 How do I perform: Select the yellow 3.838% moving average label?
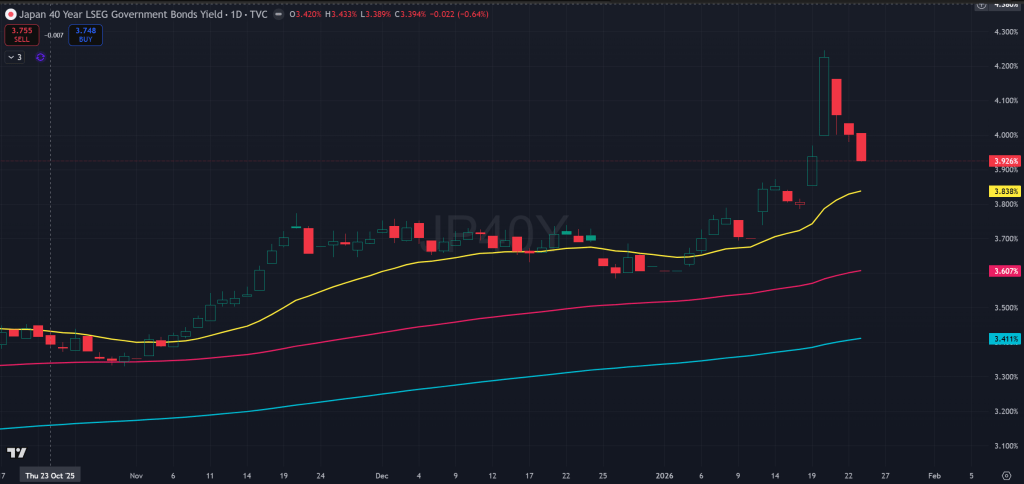point(1004,191)
